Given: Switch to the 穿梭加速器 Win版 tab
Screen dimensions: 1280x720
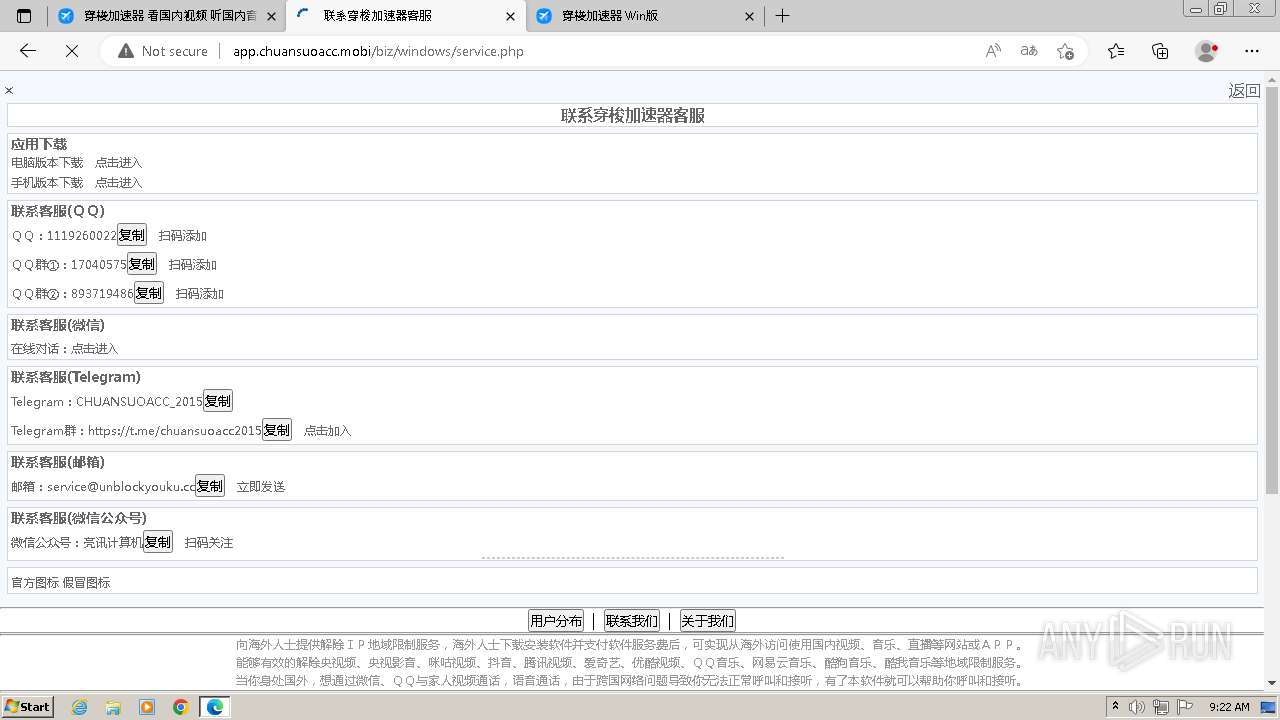Looking at the screenshot, I should [645, 16].
